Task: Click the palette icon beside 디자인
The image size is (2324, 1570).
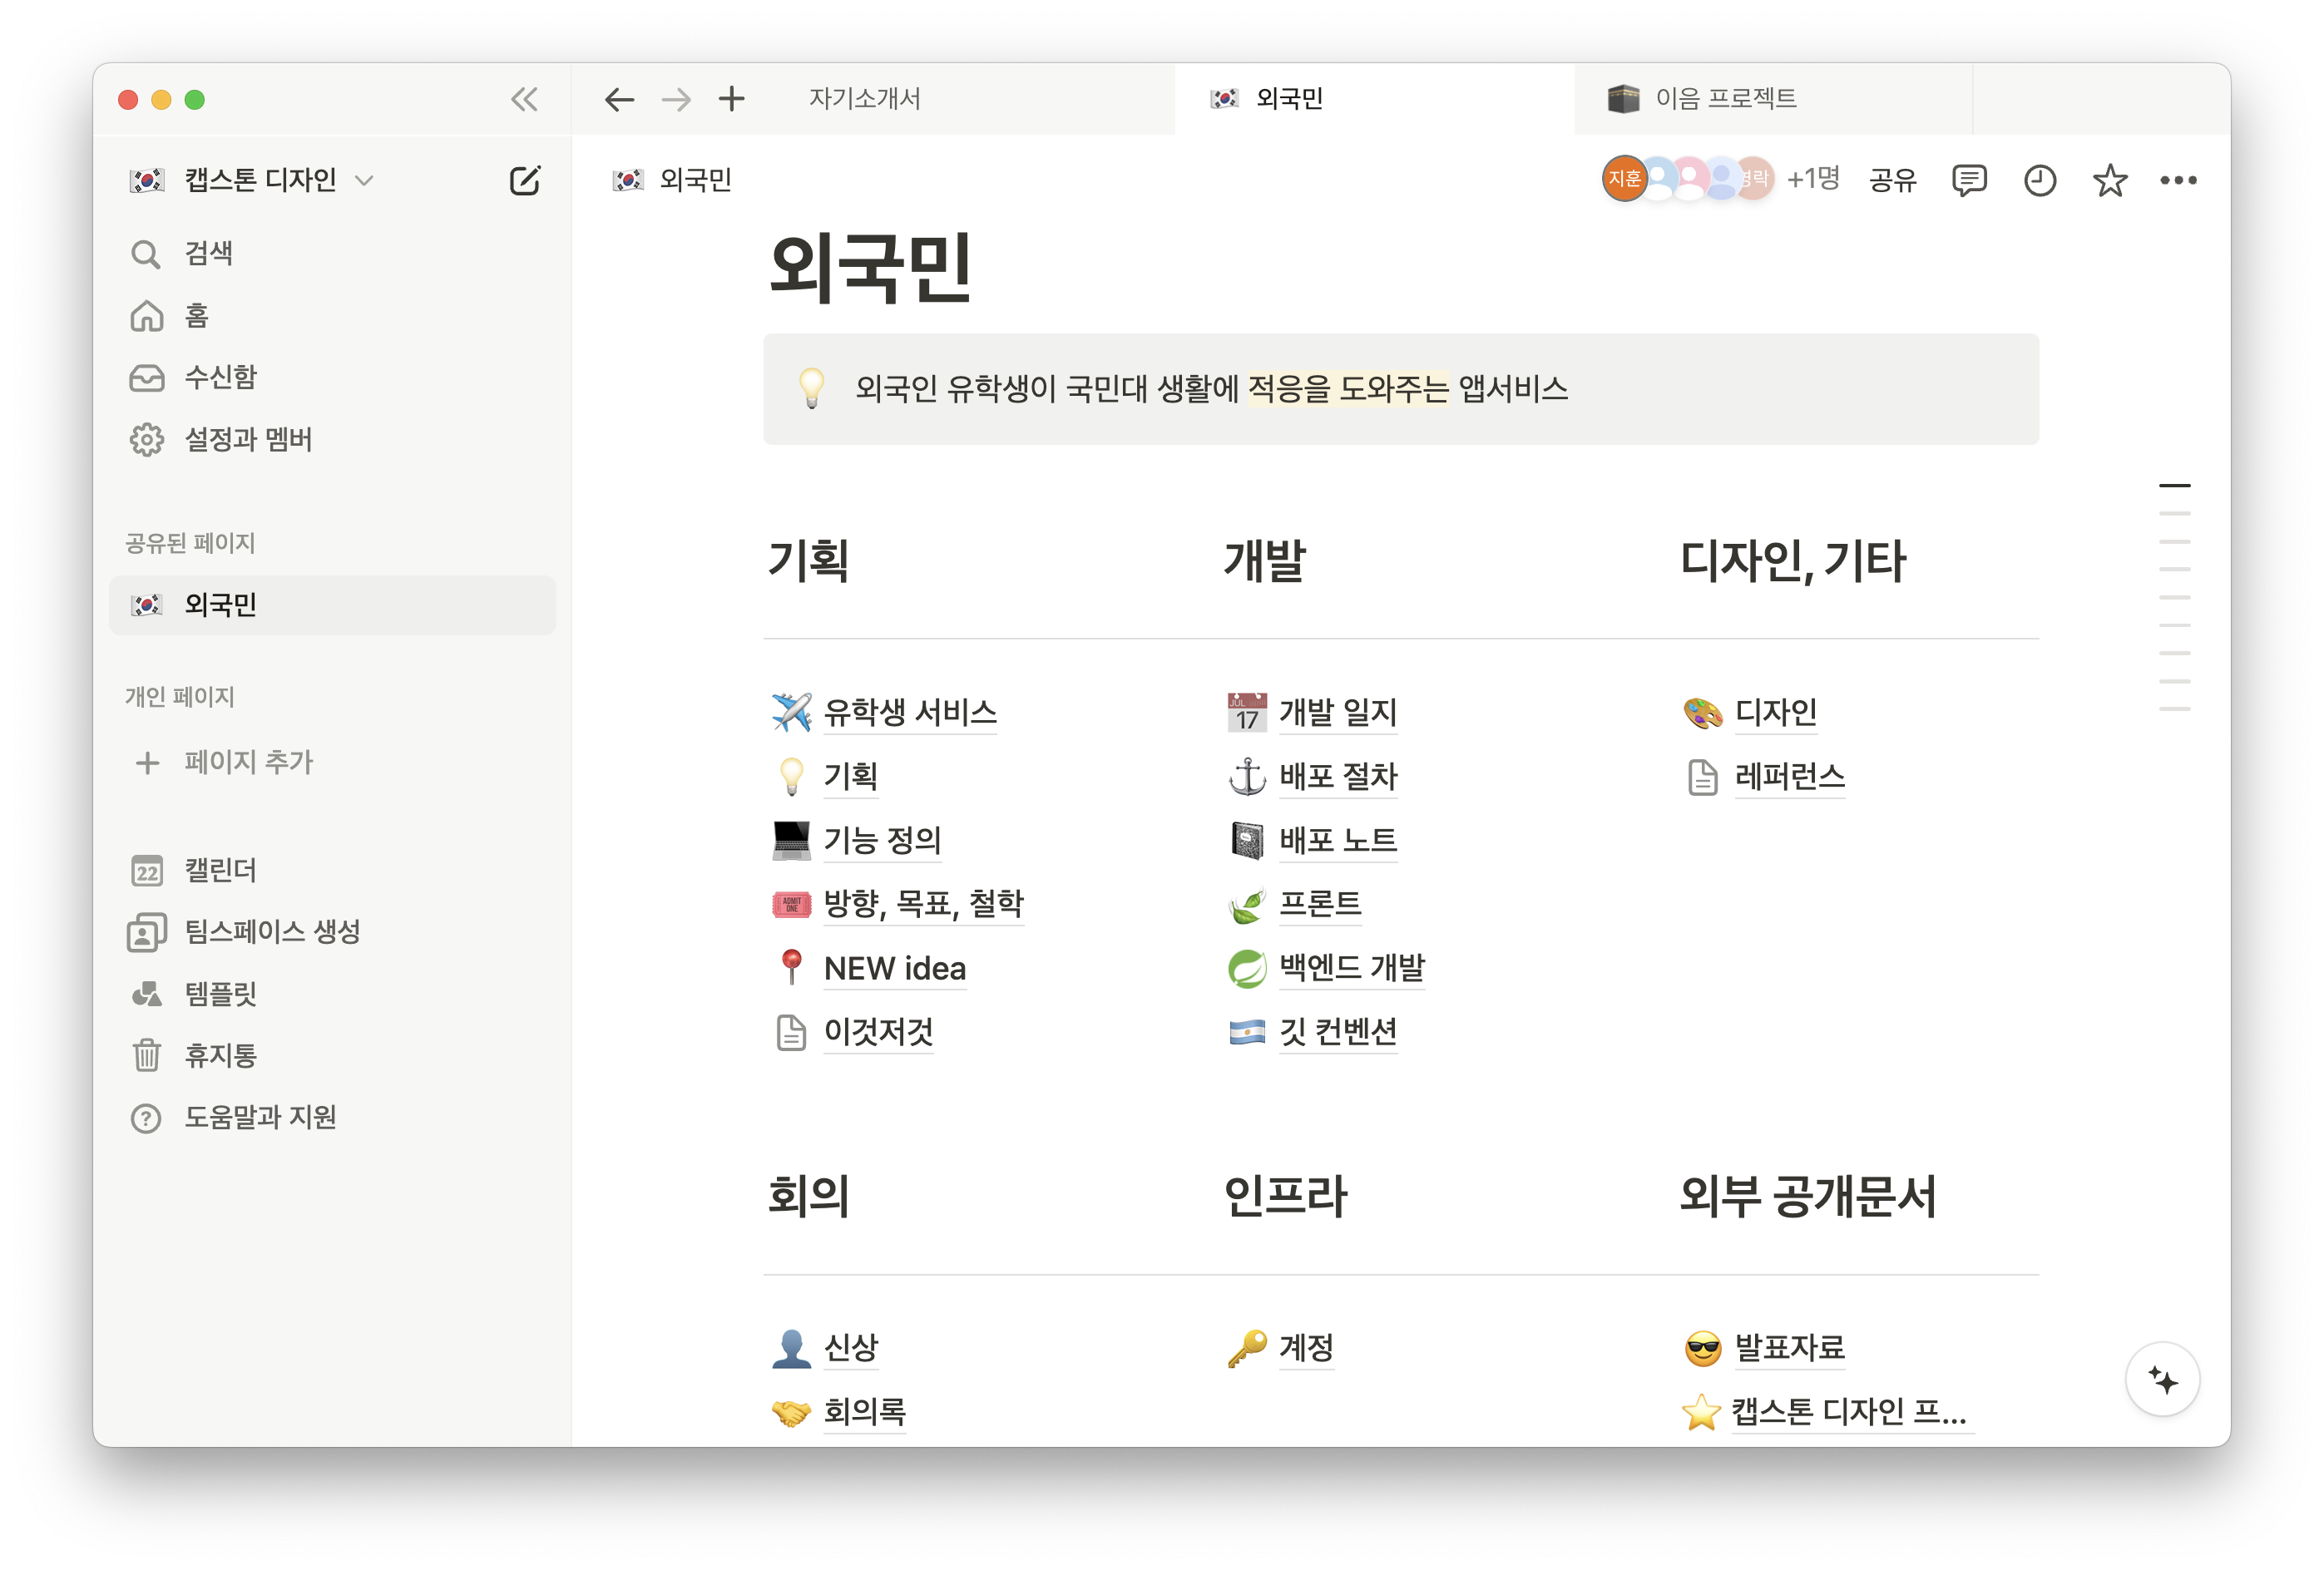Action: point(1703,712)
